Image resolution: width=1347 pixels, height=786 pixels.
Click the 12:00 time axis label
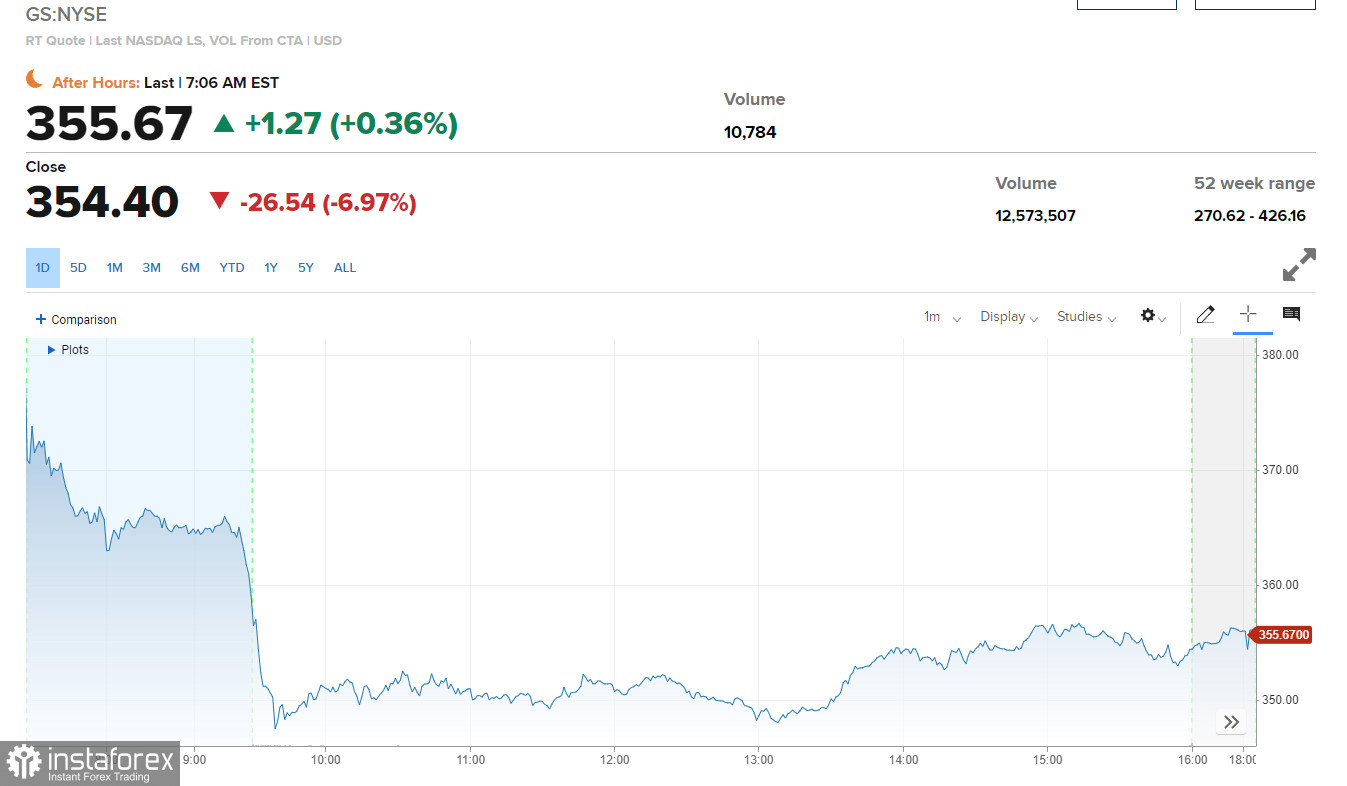tap(614, 760)
